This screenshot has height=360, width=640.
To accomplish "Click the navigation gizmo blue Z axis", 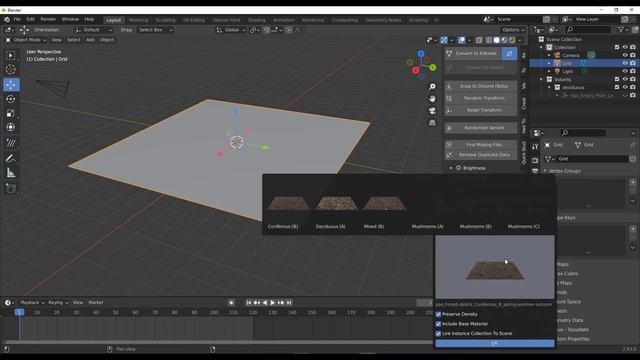I will click(x=421, y=53).
